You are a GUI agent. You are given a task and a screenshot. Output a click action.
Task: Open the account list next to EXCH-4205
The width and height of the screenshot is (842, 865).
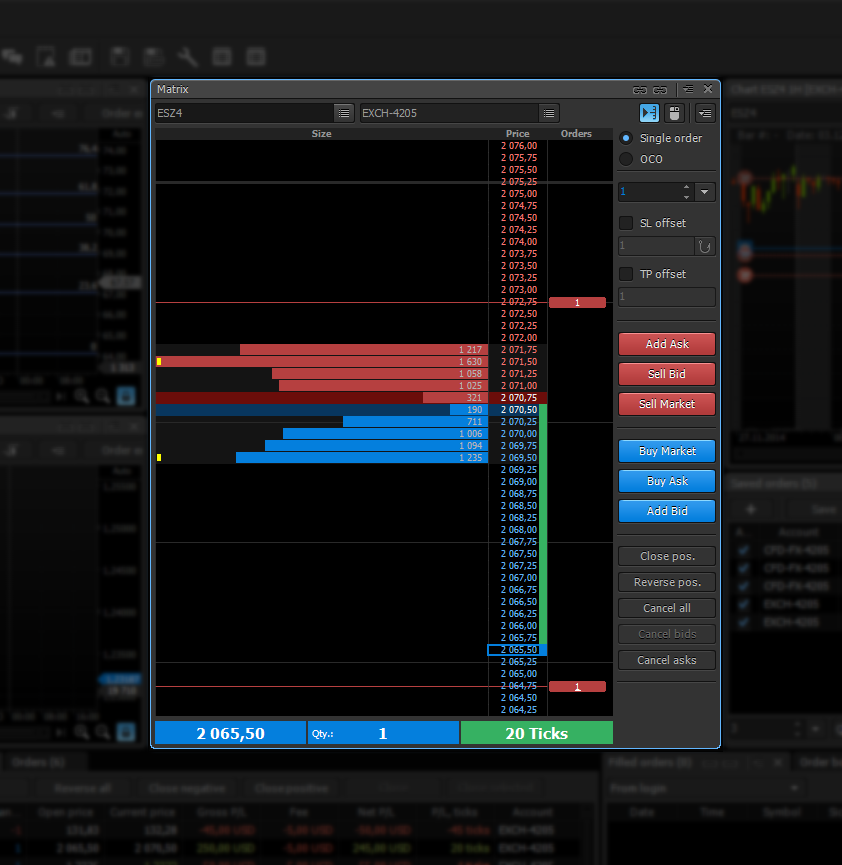coord(548,113)
